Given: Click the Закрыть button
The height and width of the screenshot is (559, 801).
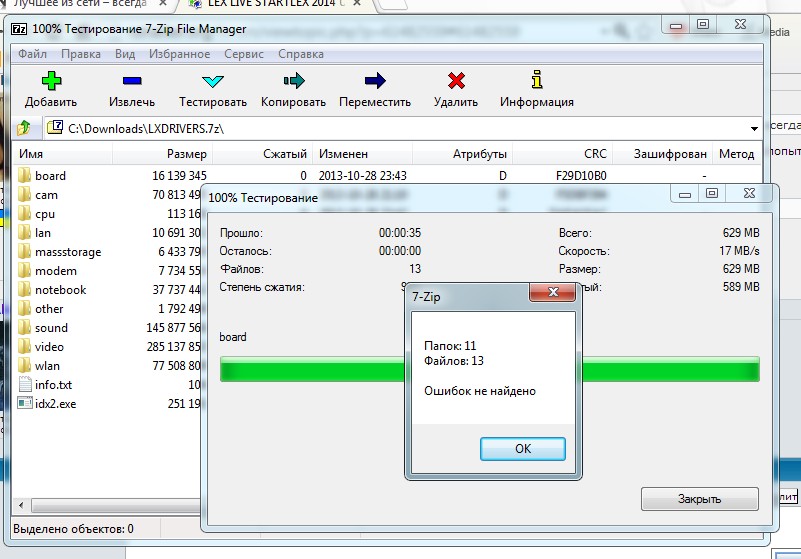Looking at the screenshot, I should click(699, 499).
